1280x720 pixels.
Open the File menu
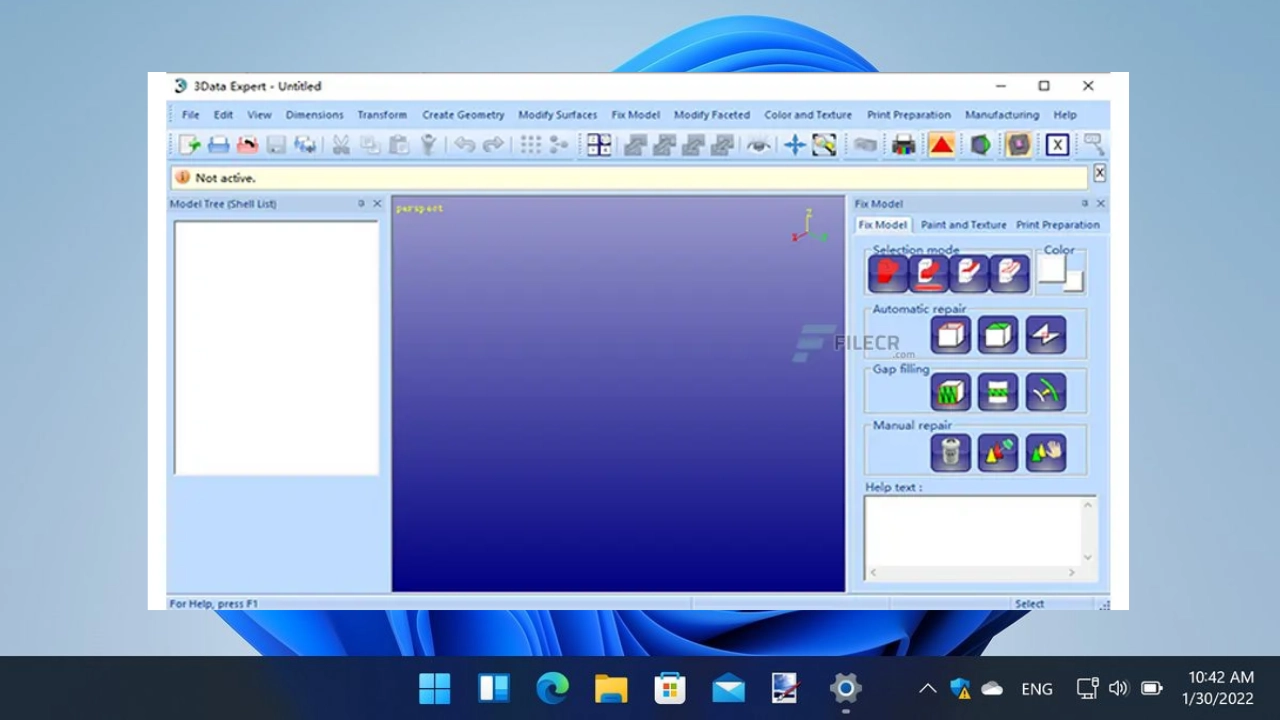(x=190, y=115)
